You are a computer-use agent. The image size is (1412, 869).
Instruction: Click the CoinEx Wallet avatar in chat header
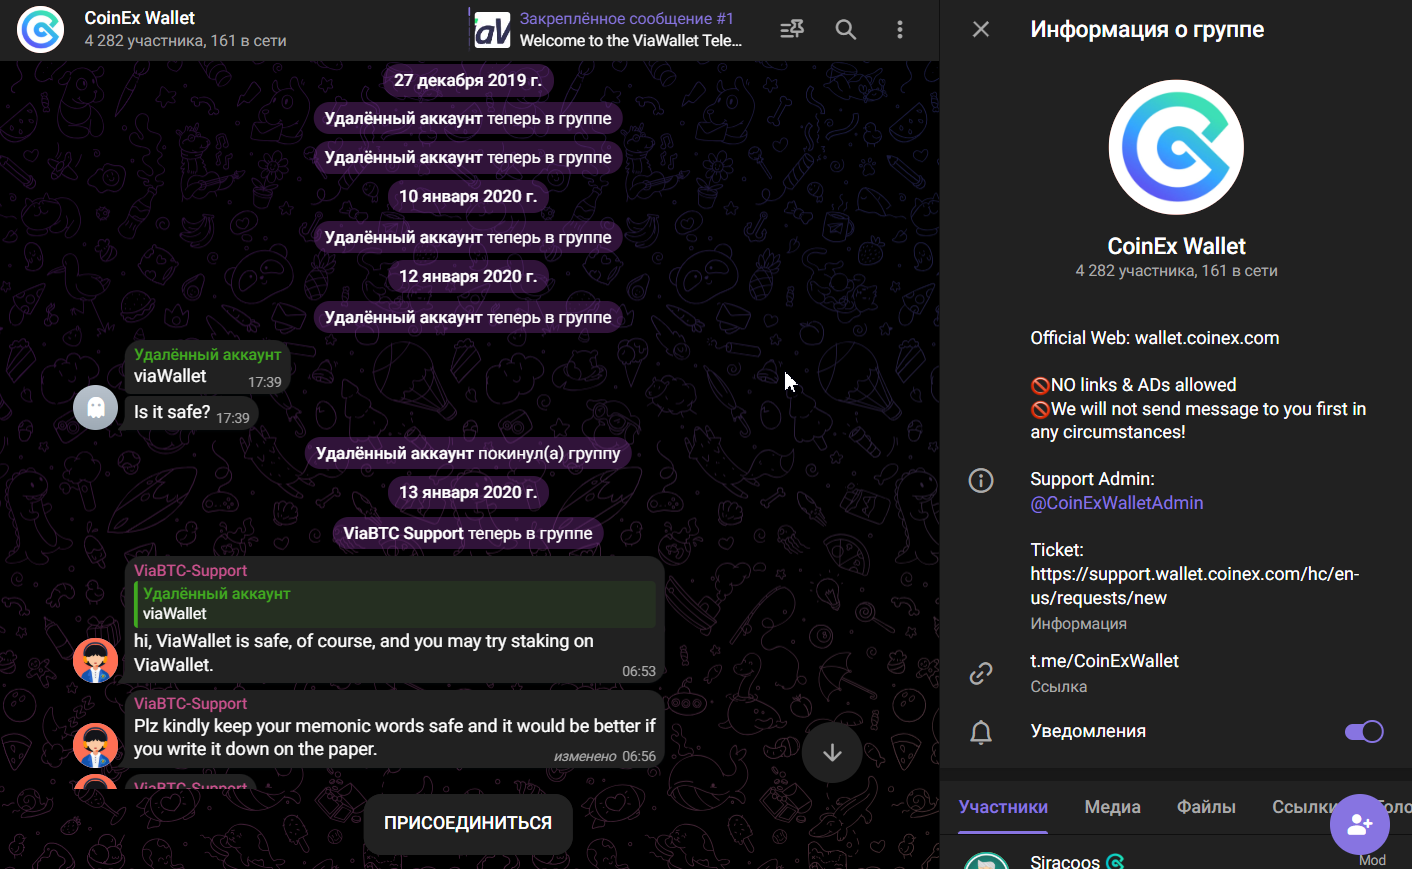(41, 30)
